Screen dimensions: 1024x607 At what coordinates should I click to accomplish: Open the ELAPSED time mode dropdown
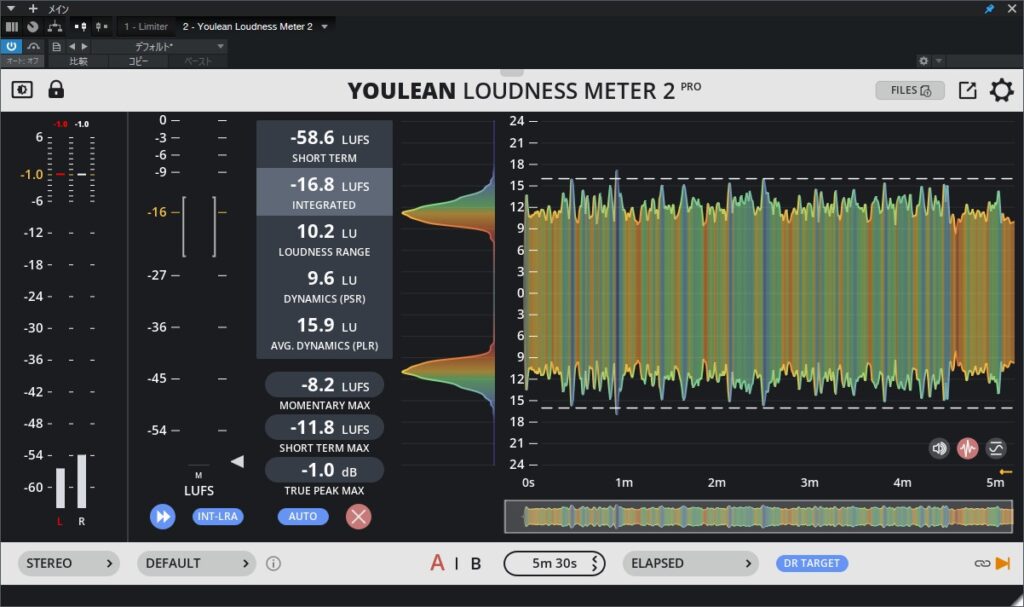tap(690, 563)
